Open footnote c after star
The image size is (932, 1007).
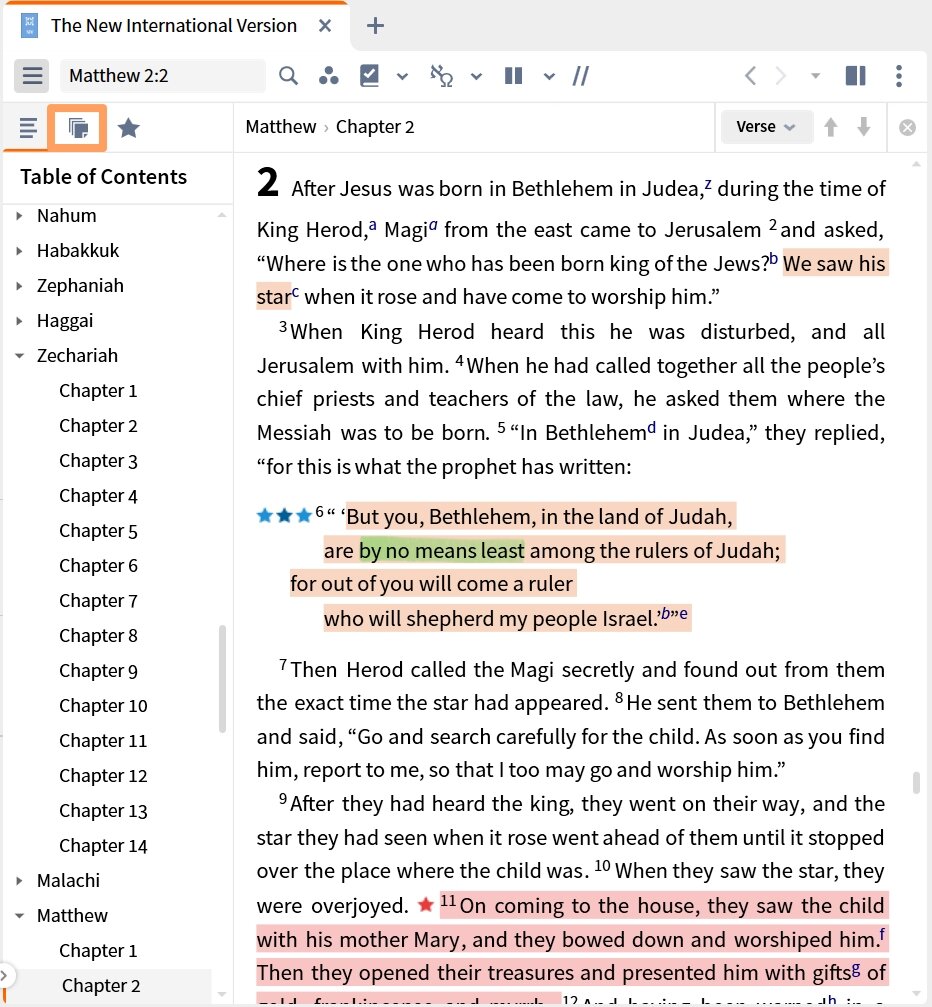pyautogui.click(x=295, y=292)
